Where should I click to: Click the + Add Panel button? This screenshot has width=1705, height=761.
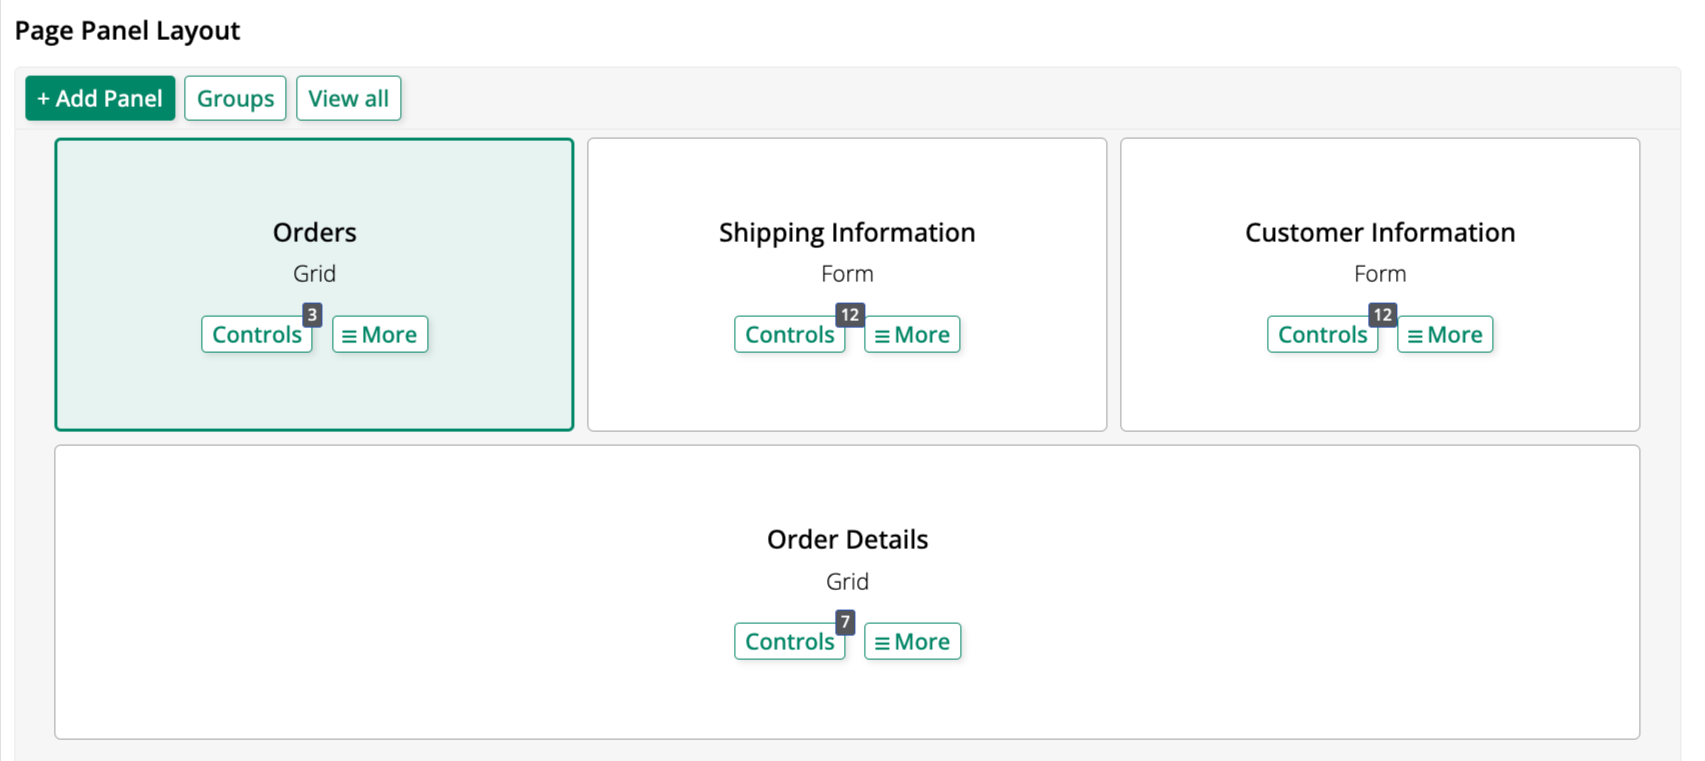[100, 98]
